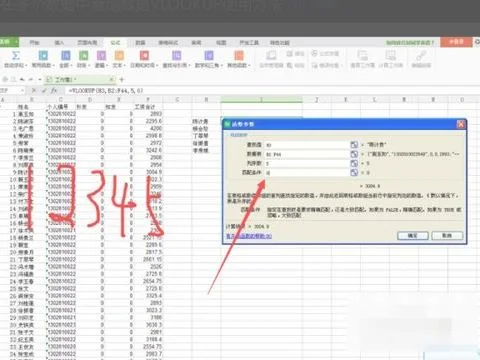
Task: Select column I header
Action: tap(262, 99)
